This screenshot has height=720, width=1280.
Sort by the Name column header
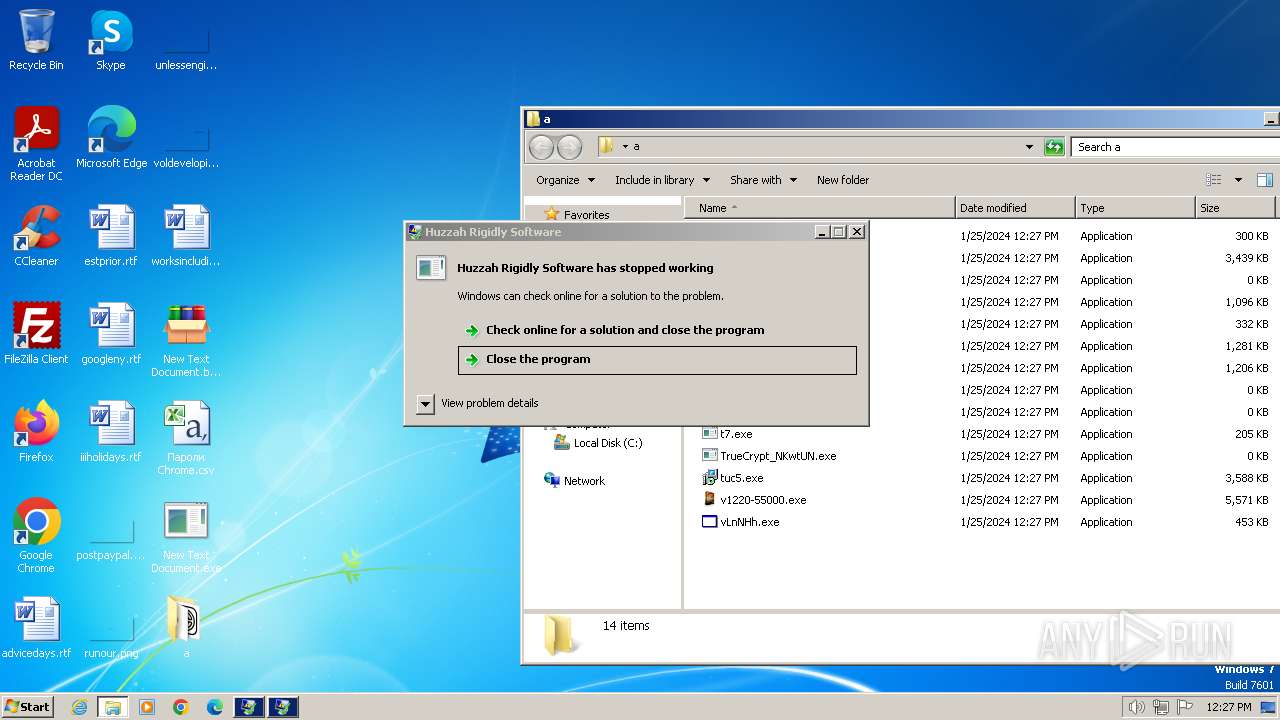pos(820,208)
